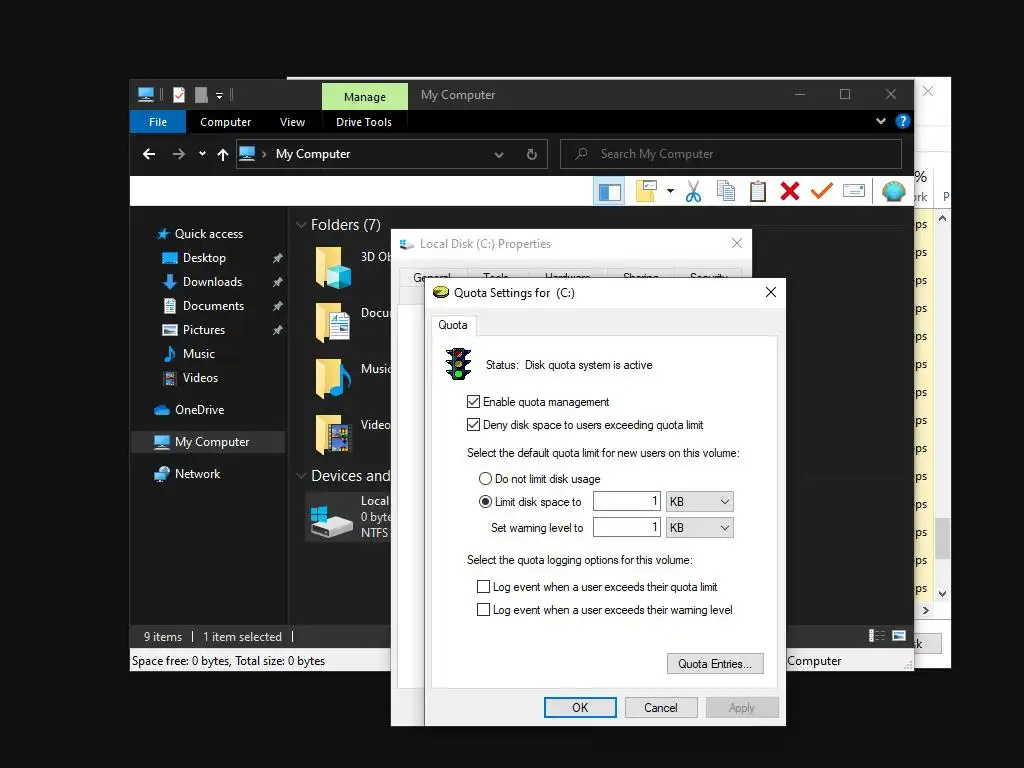Click OK in Quota Settings dialog
The image size is (1024, 768).
pos(580,707)
